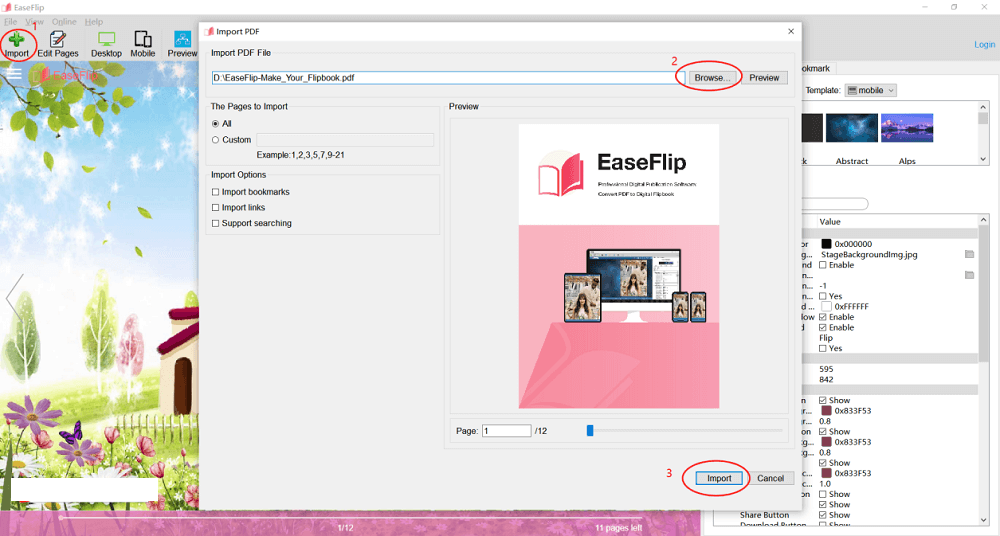Screen dimensions: 1000x536
Task: Select the Custom pages radio button
Action: 215,140
